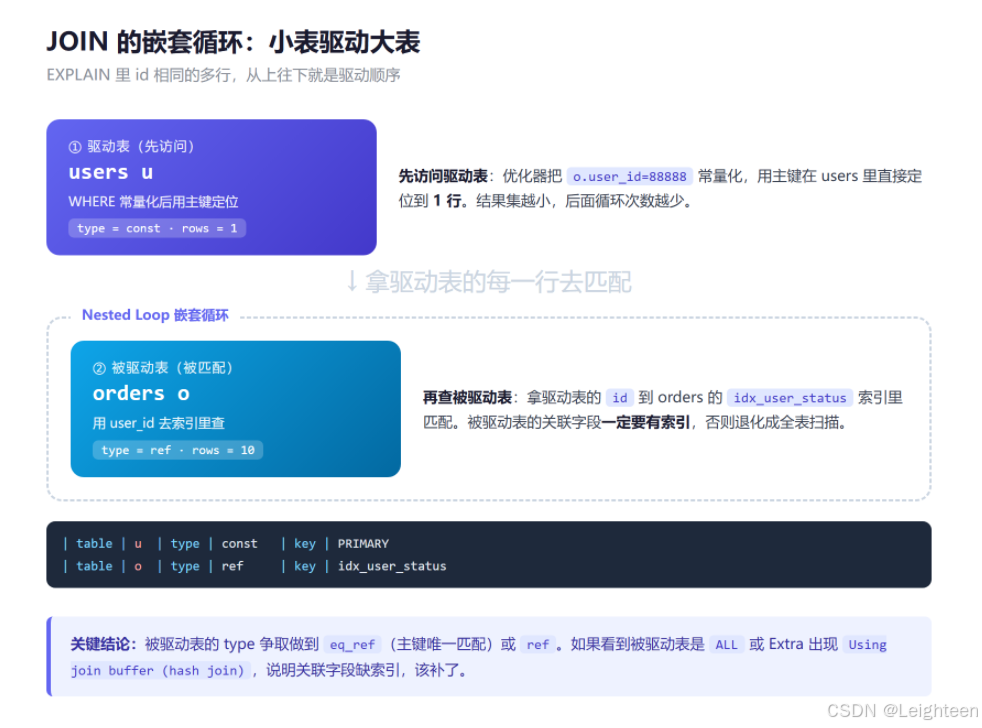Click the text 说明关联字段缺索引，该补了。
This screenshot has width=982, height=728.
pyautogui.click(x=367, y=671)
